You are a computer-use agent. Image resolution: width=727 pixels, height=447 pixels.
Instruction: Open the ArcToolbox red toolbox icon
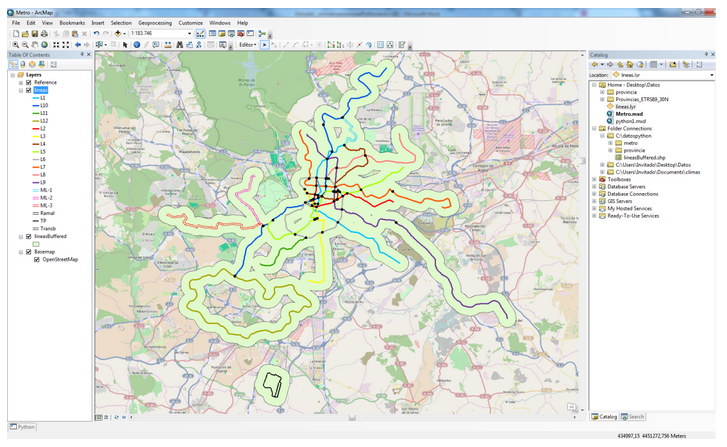(x=241, y=33)
